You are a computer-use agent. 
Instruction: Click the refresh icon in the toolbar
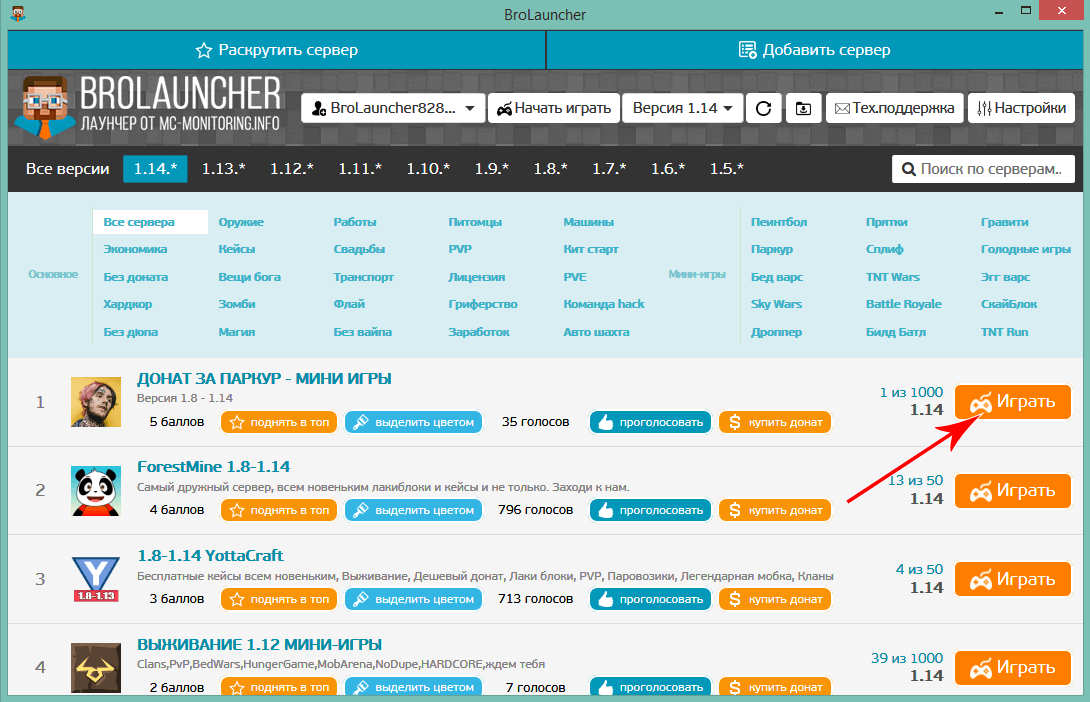pyautogui.click(x=763, y=108)
